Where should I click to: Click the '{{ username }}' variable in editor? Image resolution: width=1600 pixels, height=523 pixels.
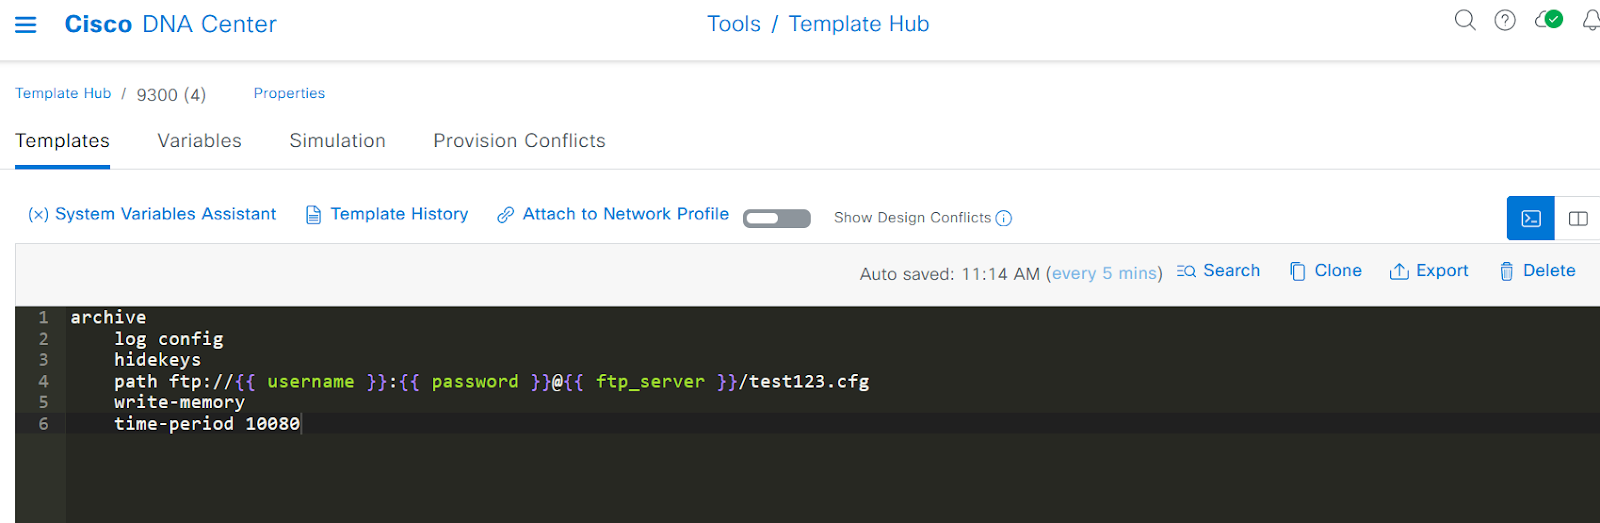(x=311, y=382)
